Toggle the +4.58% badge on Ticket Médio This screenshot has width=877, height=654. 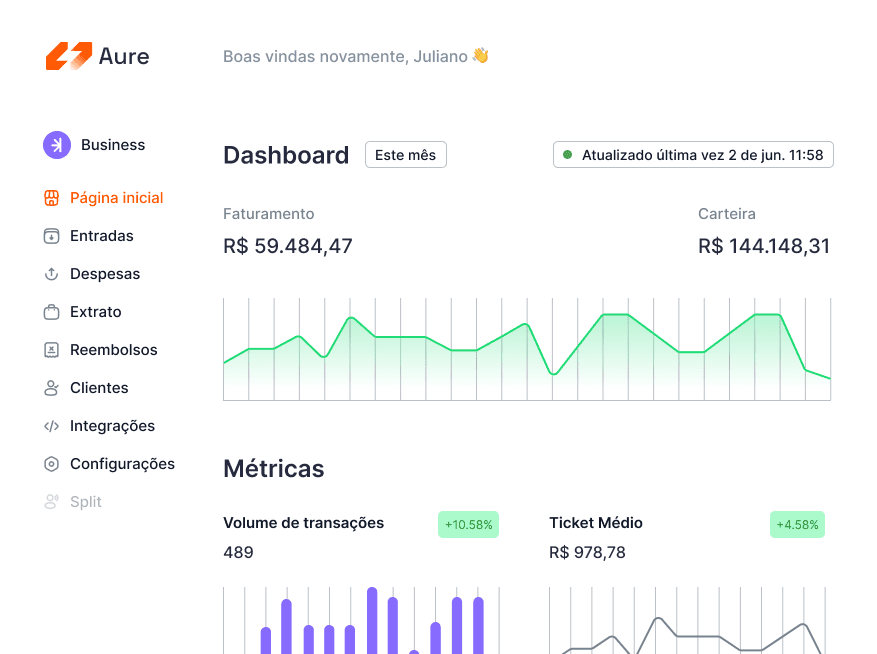click(797, 524)
